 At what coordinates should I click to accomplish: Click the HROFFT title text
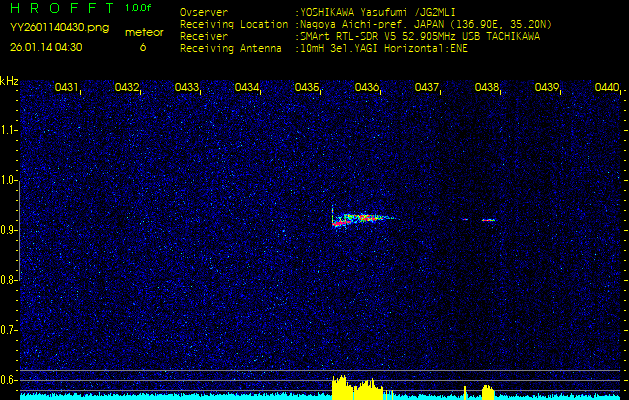pos(60,8)
